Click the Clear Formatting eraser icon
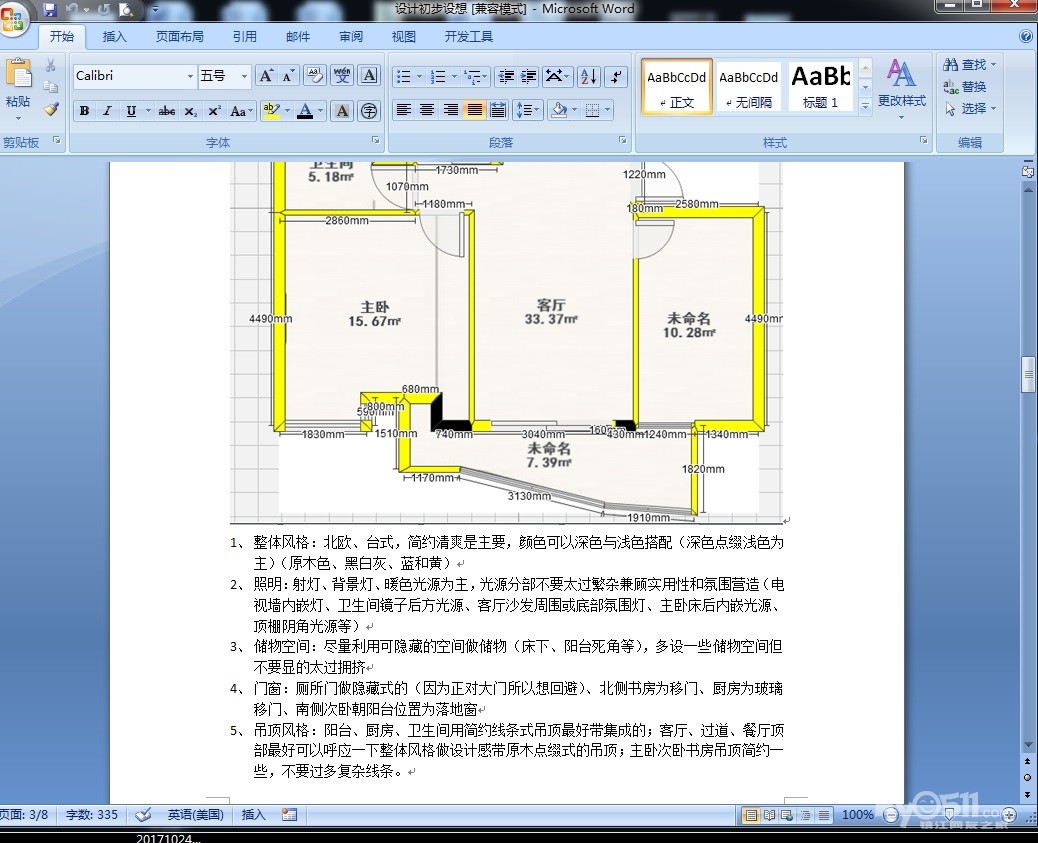1038x843 pixels. pos(314,76)
